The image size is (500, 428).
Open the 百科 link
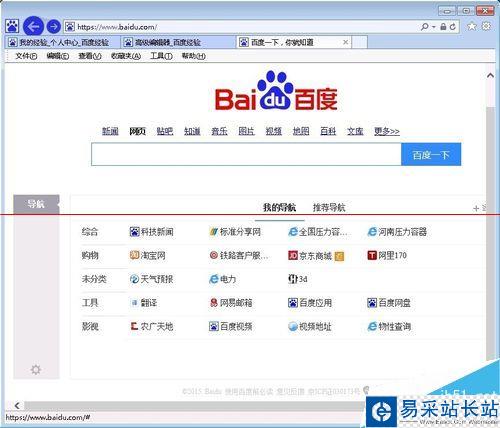pyautogui.click(x=328, y=131)
